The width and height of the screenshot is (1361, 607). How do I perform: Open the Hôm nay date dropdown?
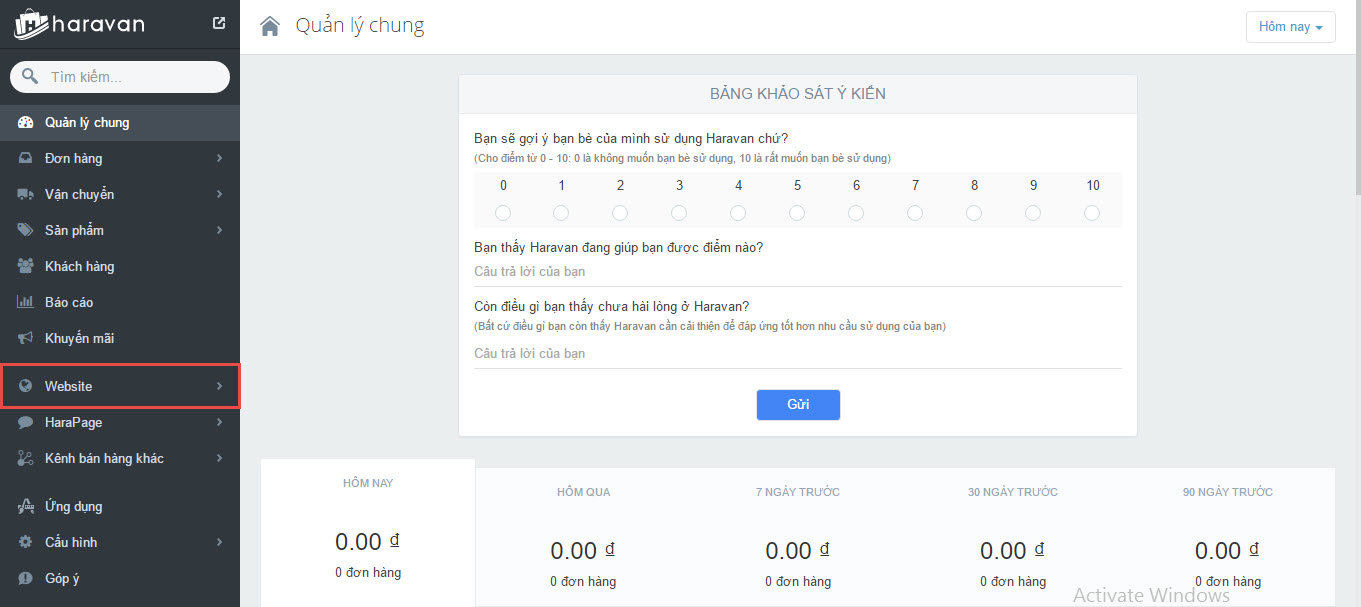(x=1290, y=27)
